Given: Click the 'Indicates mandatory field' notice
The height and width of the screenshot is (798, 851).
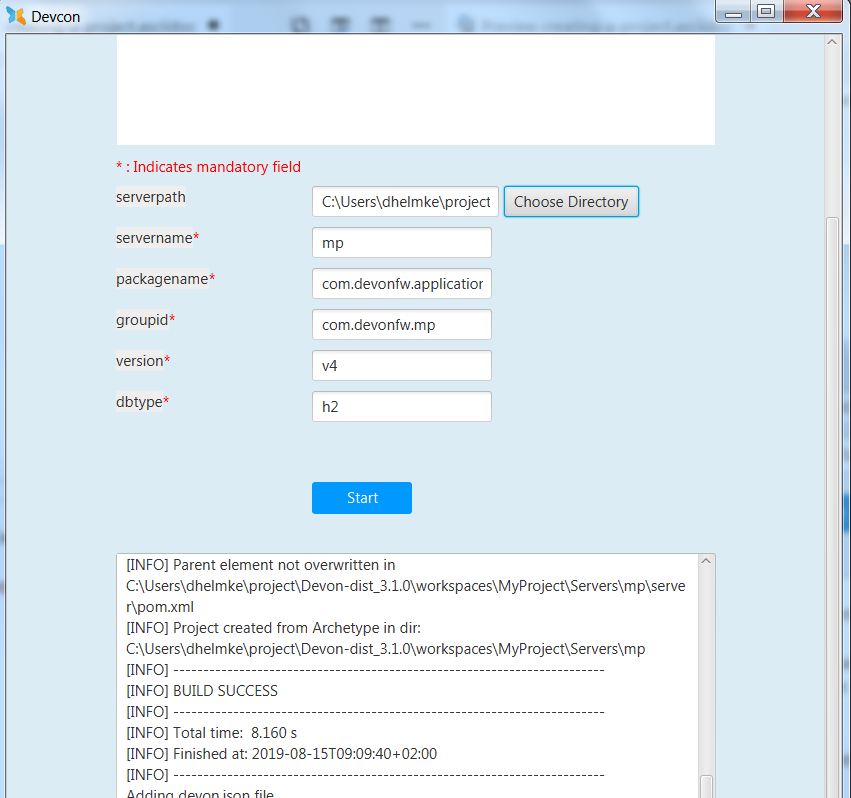Looking at the screenshot, I should (x=208, y=167).
